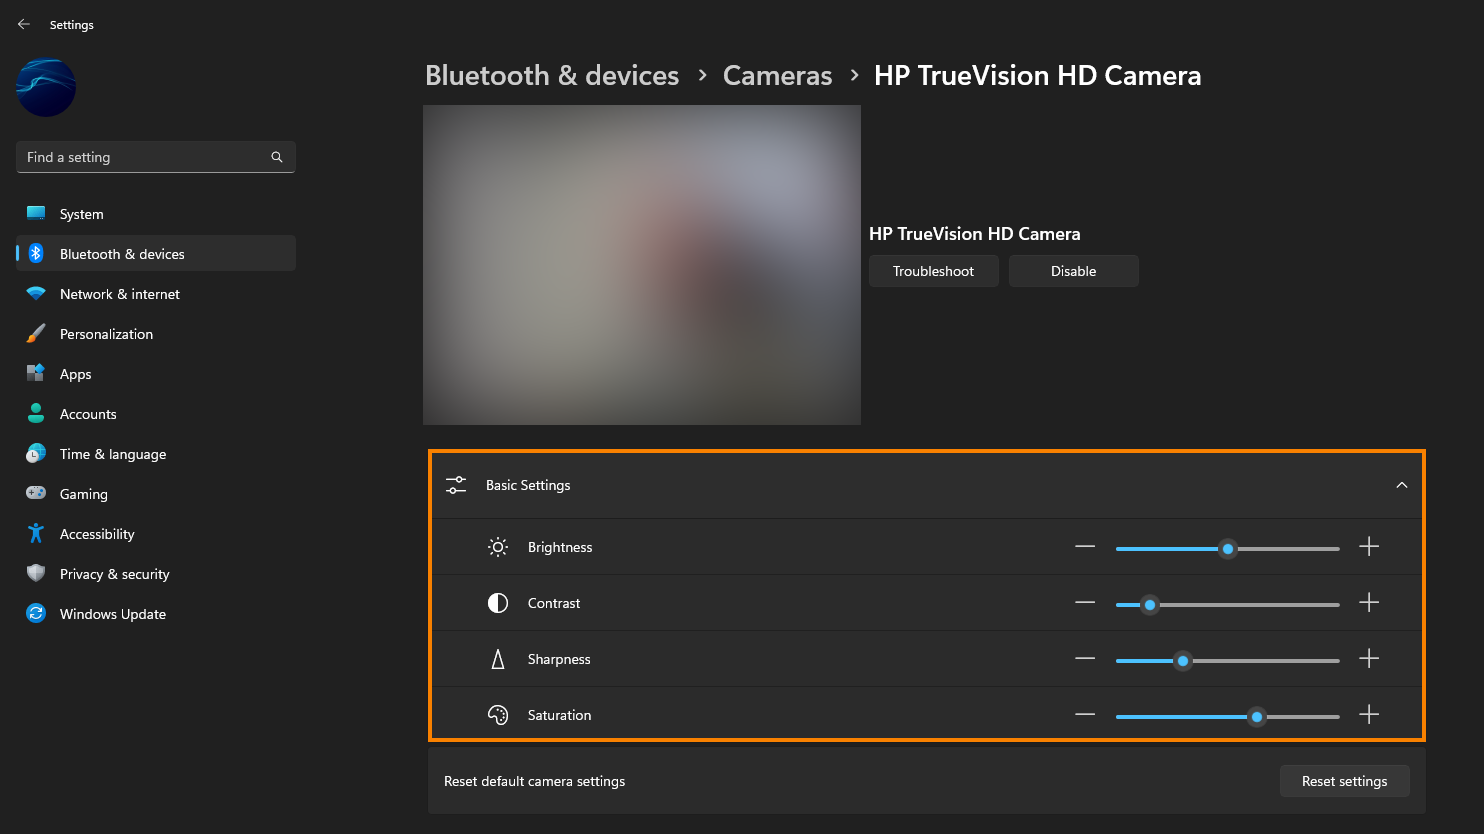Disable the HP TrueVision HD Camera
Screen dimensions: 1484x834
click(x=1073, y=271)
